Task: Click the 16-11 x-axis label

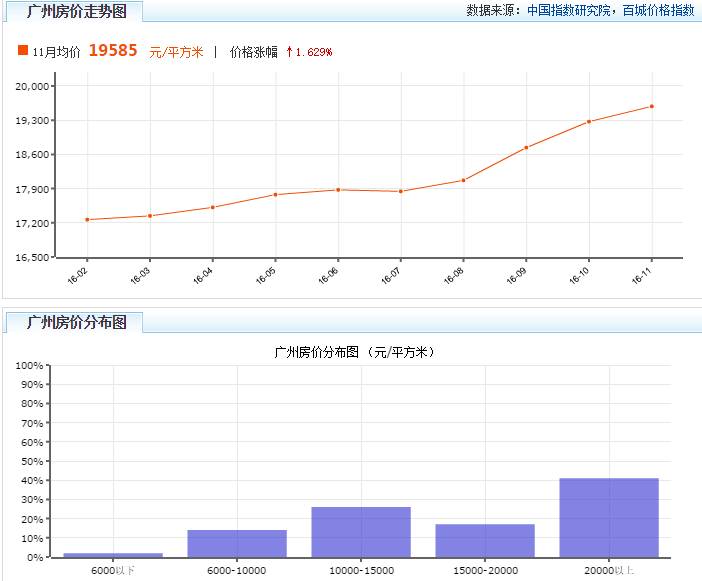Action: pos(642,275)
